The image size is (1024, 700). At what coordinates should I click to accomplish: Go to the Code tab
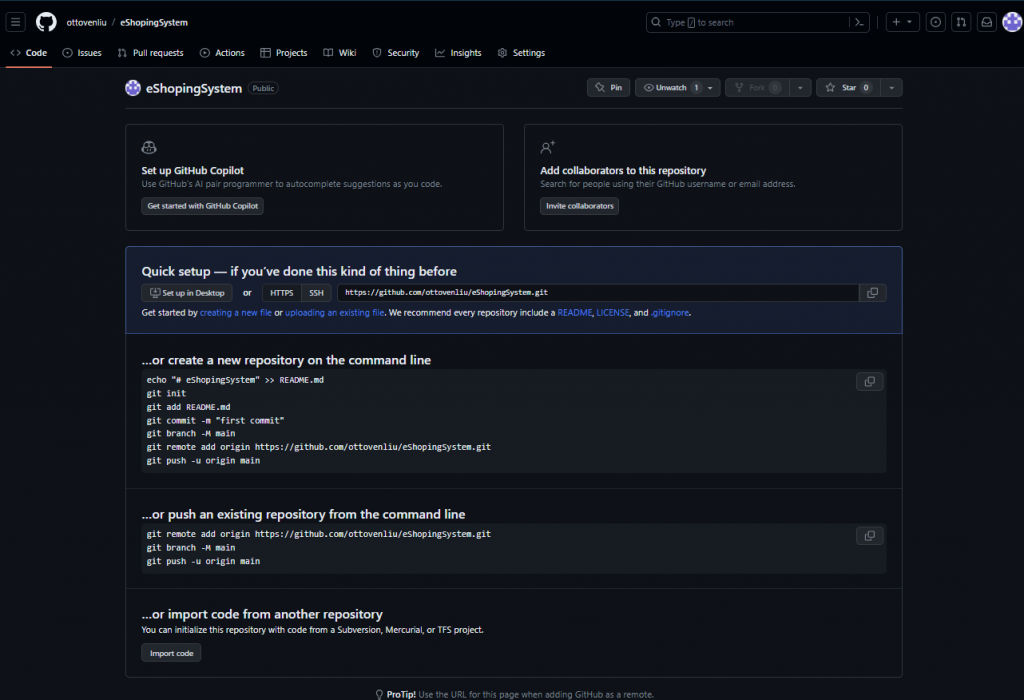tap(29, 53)
